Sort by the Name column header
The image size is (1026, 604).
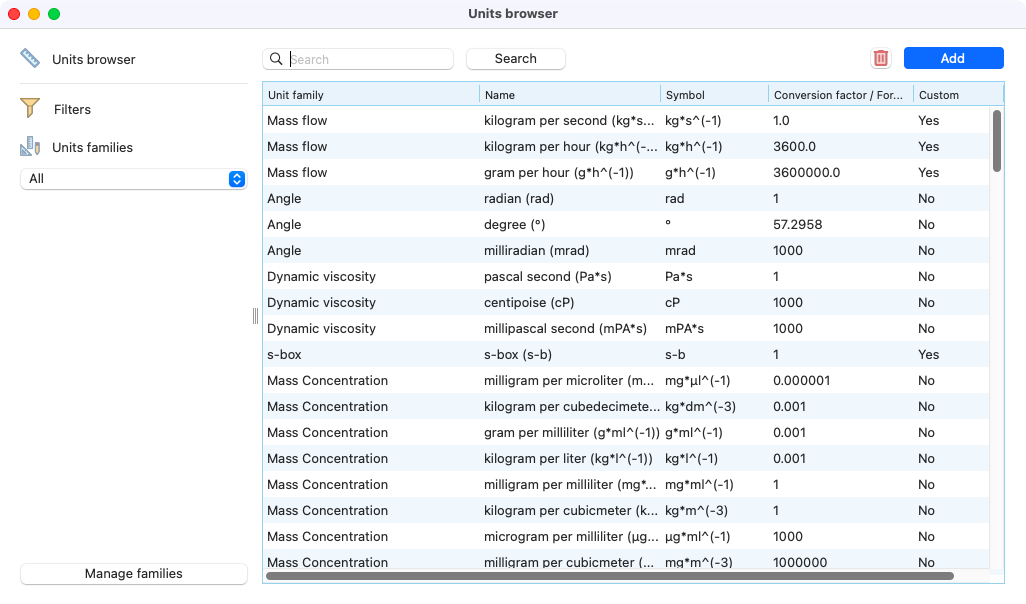click(x=569, y=95)
